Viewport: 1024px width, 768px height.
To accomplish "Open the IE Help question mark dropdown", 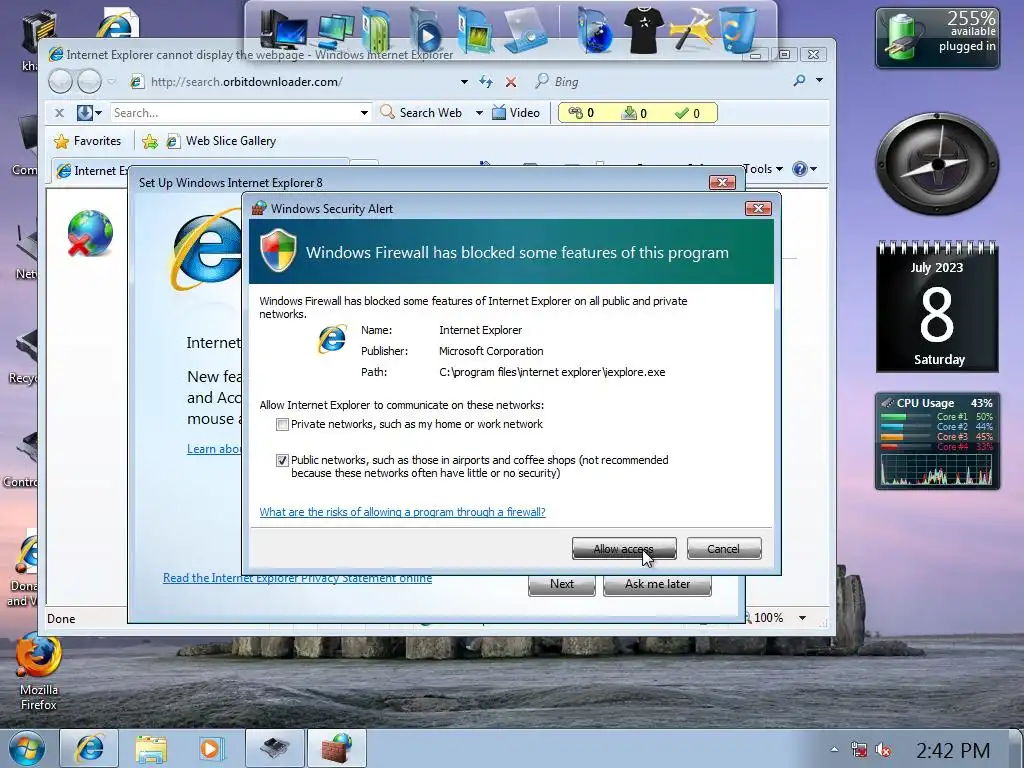I will tap(805, 169).
